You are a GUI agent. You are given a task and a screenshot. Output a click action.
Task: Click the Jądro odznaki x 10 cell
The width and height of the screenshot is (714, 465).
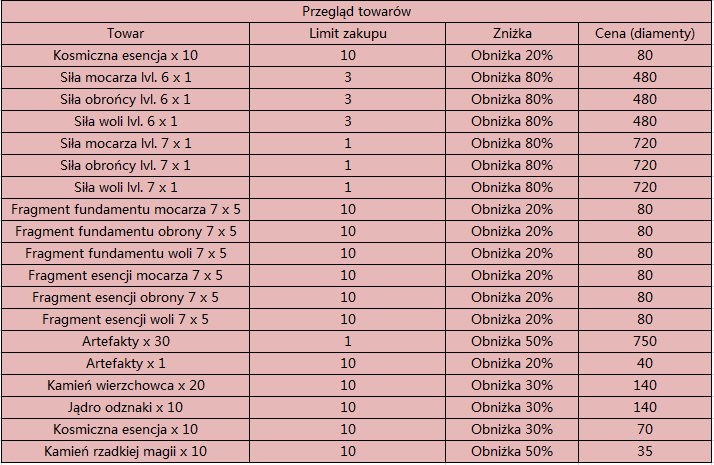pyautogui.click(x=126, y=407)
